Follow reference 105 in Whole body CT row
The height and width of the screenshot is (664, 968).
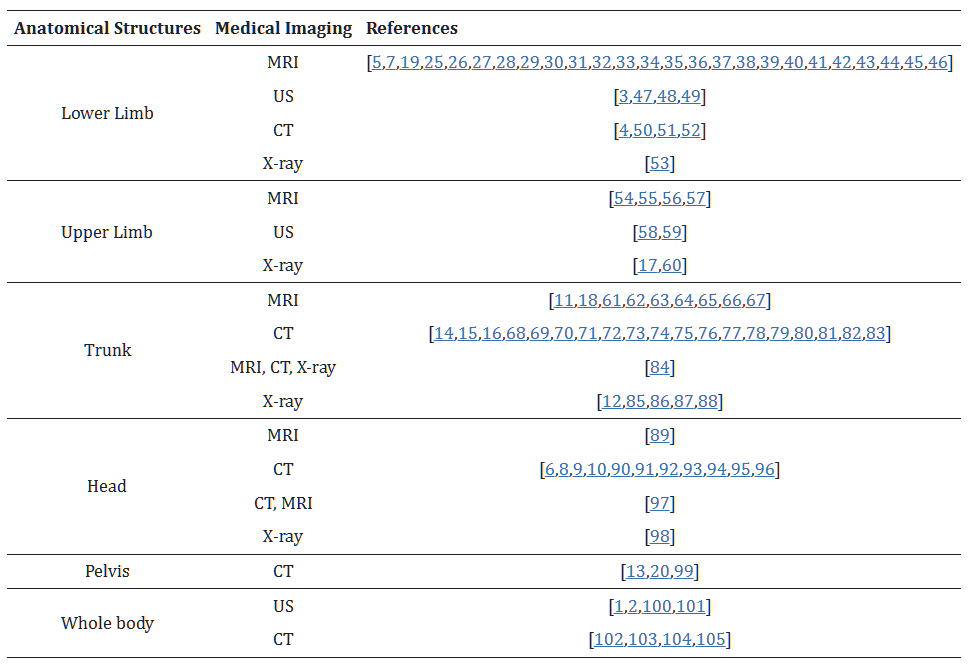pos(712,640)
